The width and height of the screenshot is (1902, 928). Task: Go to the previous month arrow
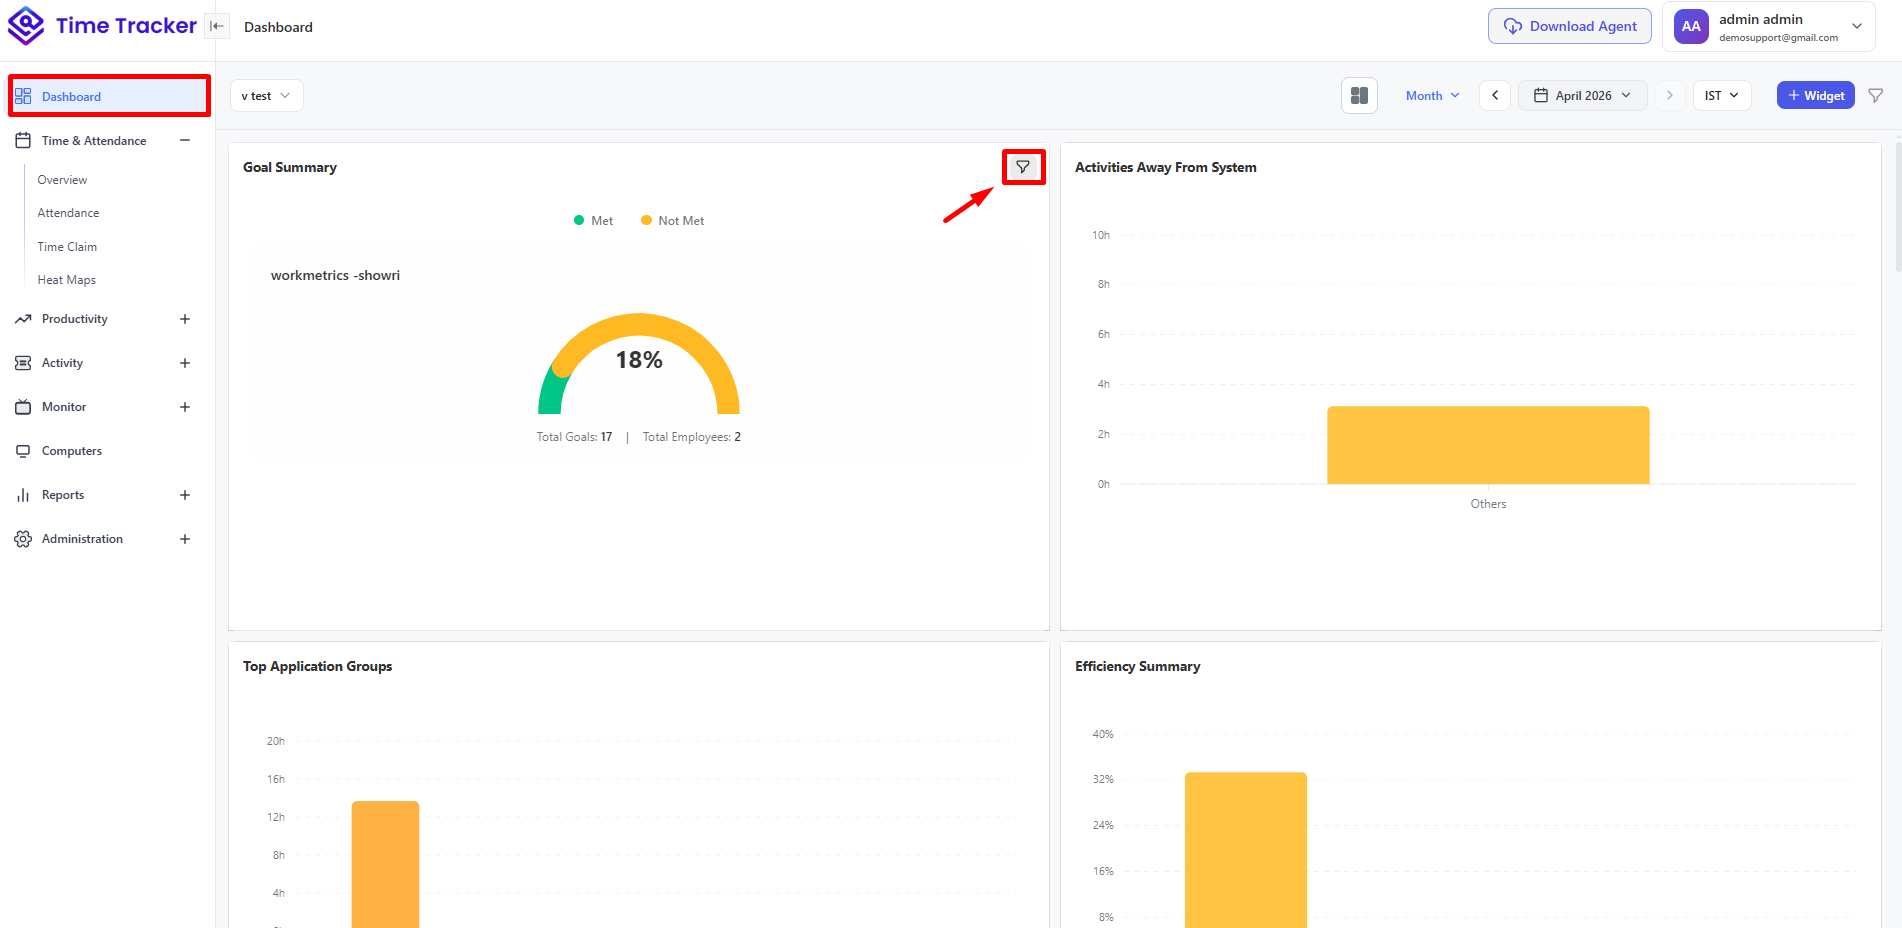[1495, 96]
